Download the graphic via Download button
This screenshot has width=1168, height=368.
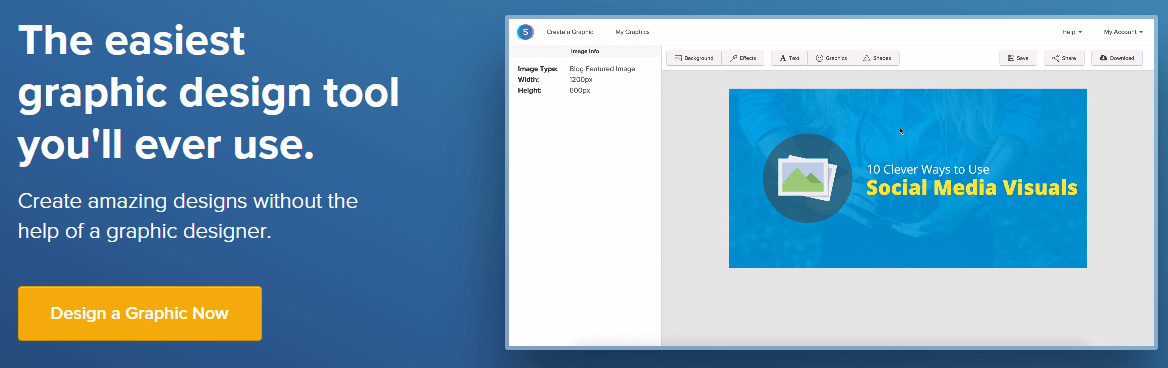(1117, 58)
